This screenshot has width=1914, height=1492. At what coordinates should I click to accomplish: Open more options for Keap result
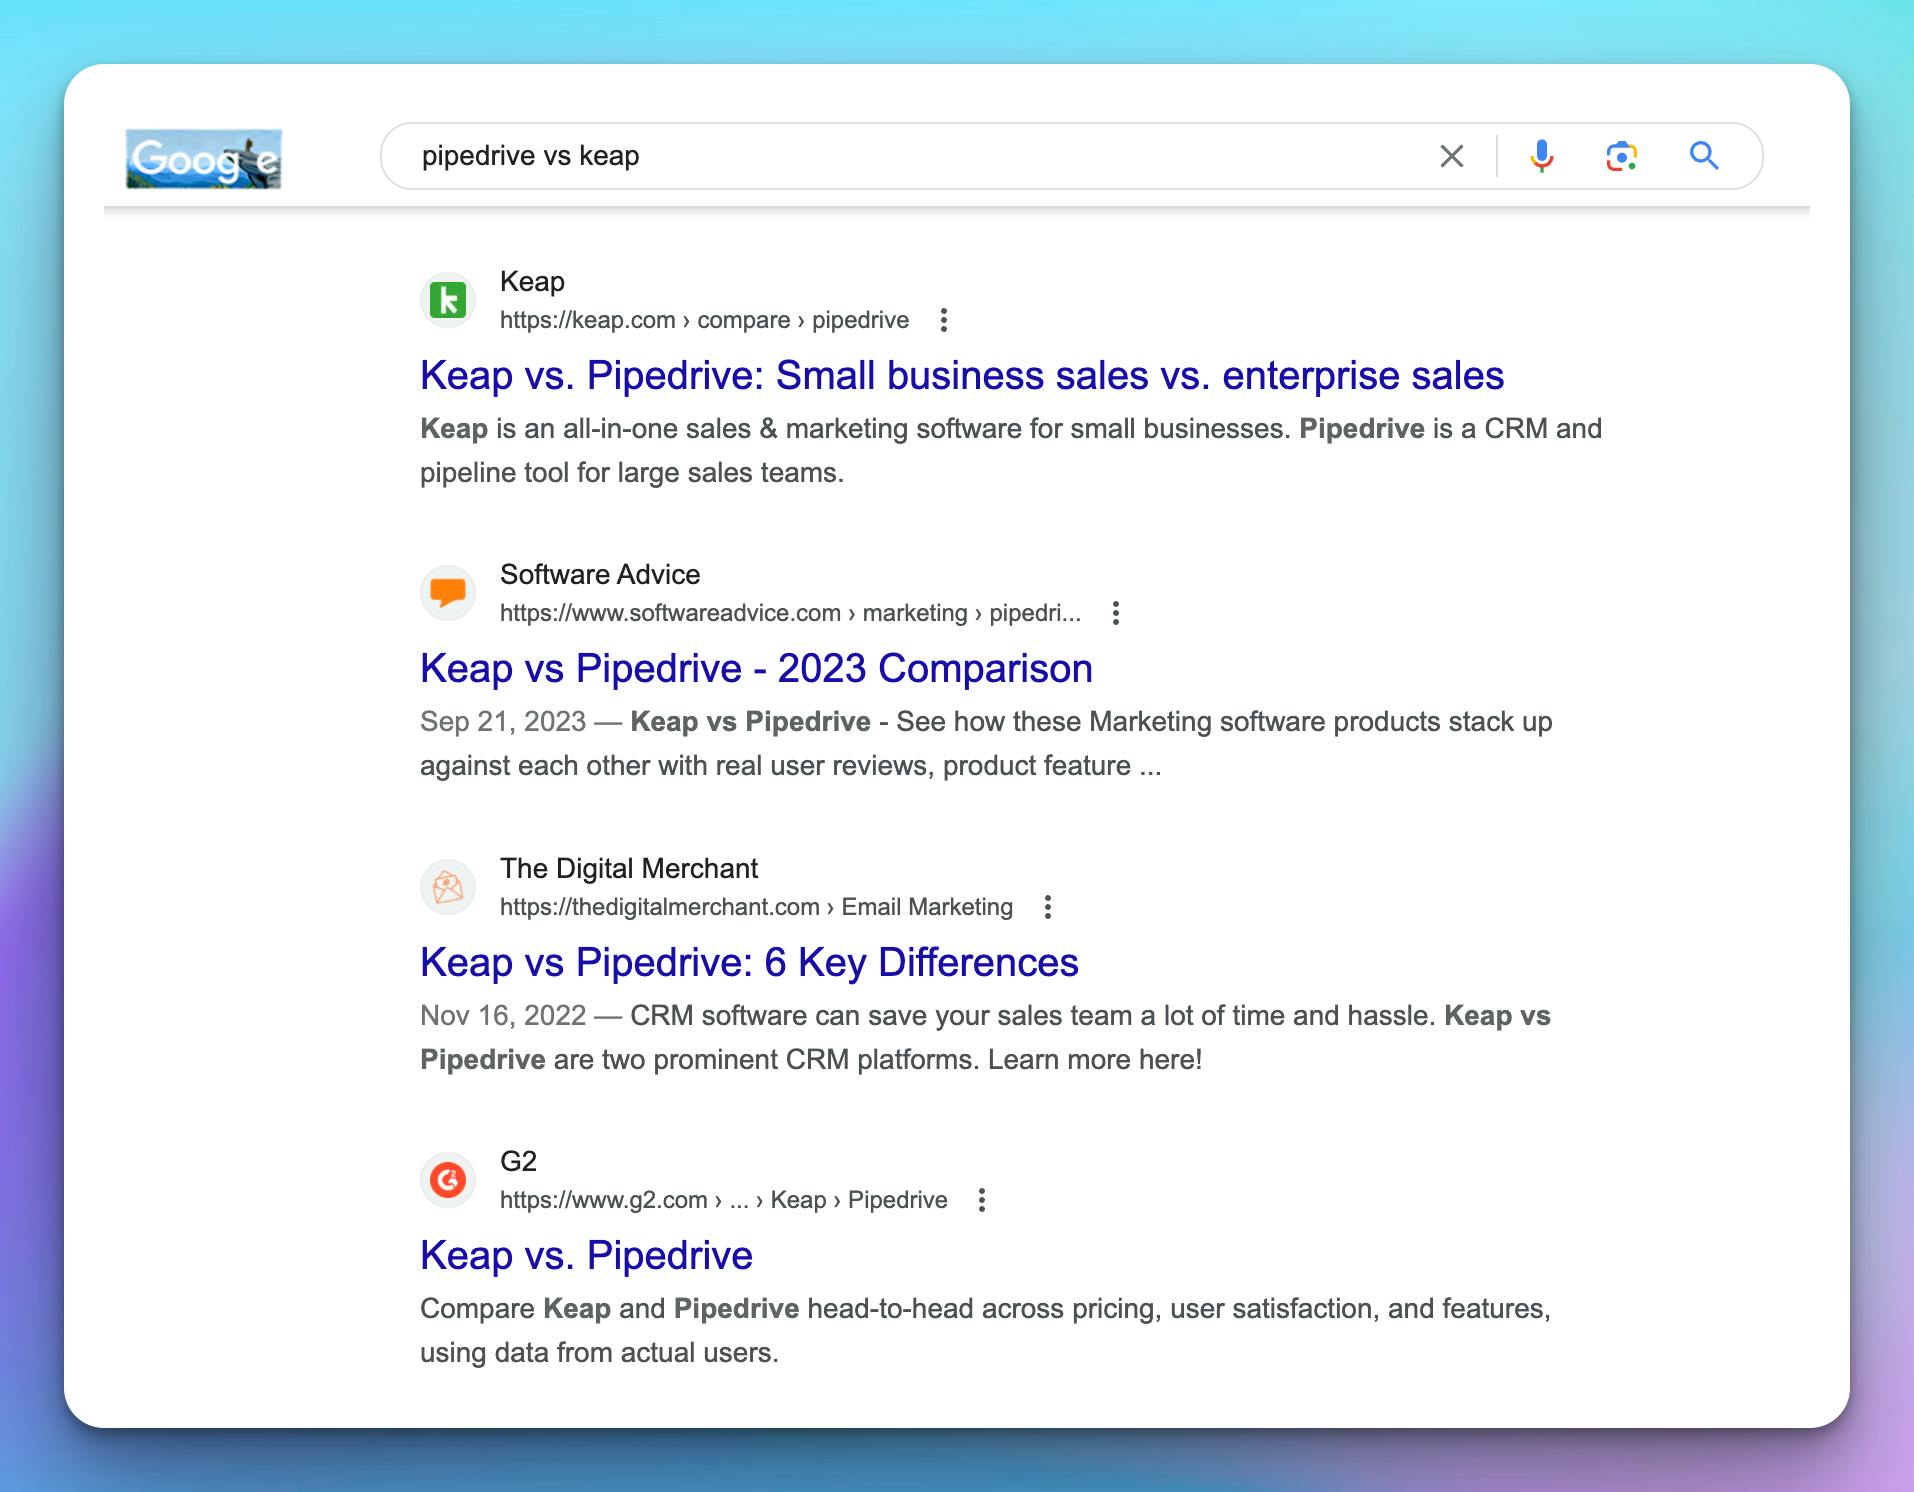[x=943, y=320]
